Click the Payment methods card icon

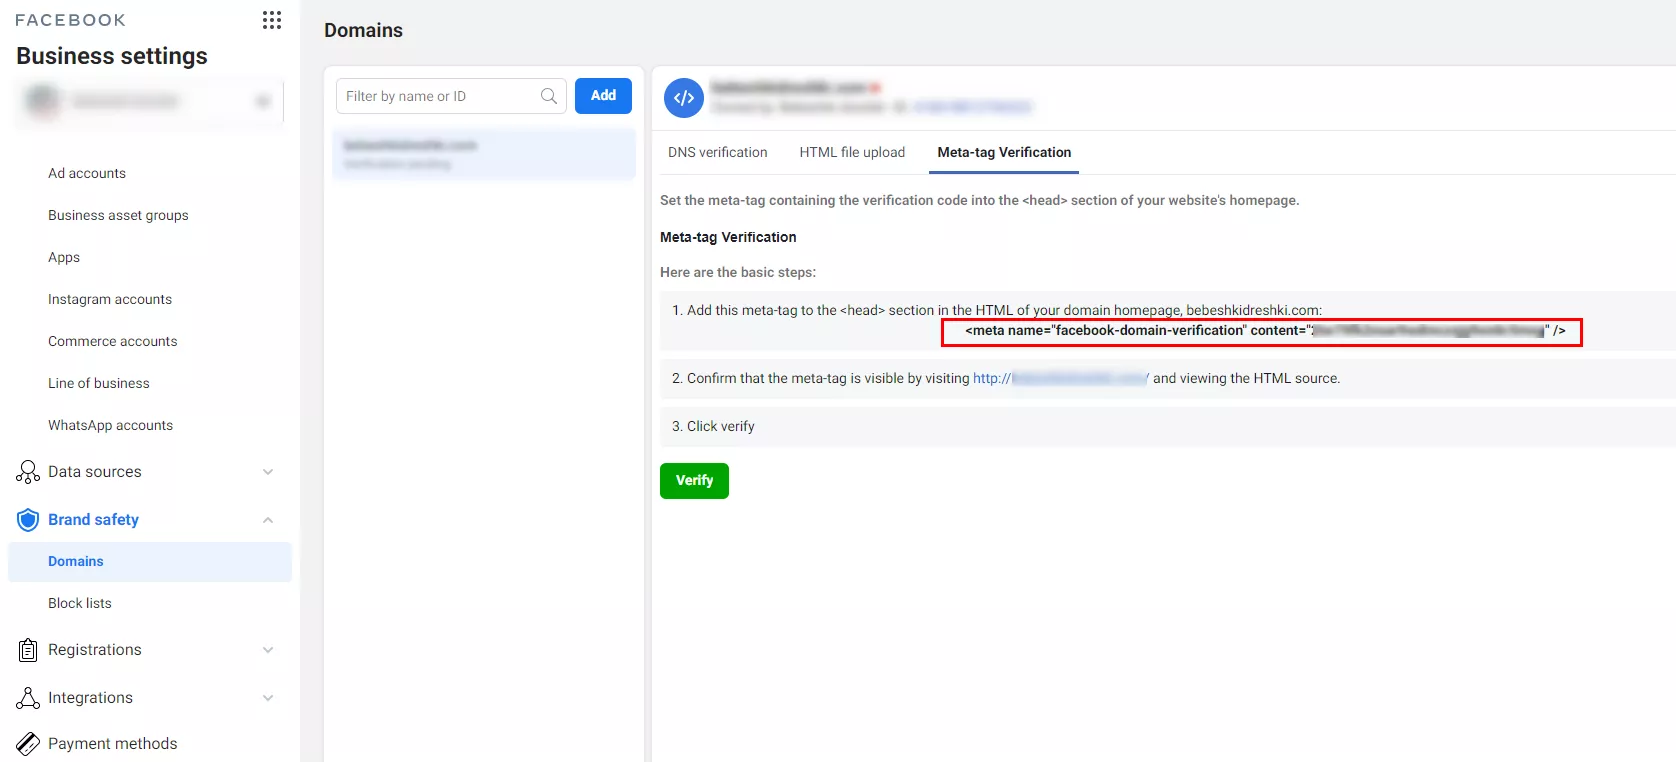click(x=28, y=744)
